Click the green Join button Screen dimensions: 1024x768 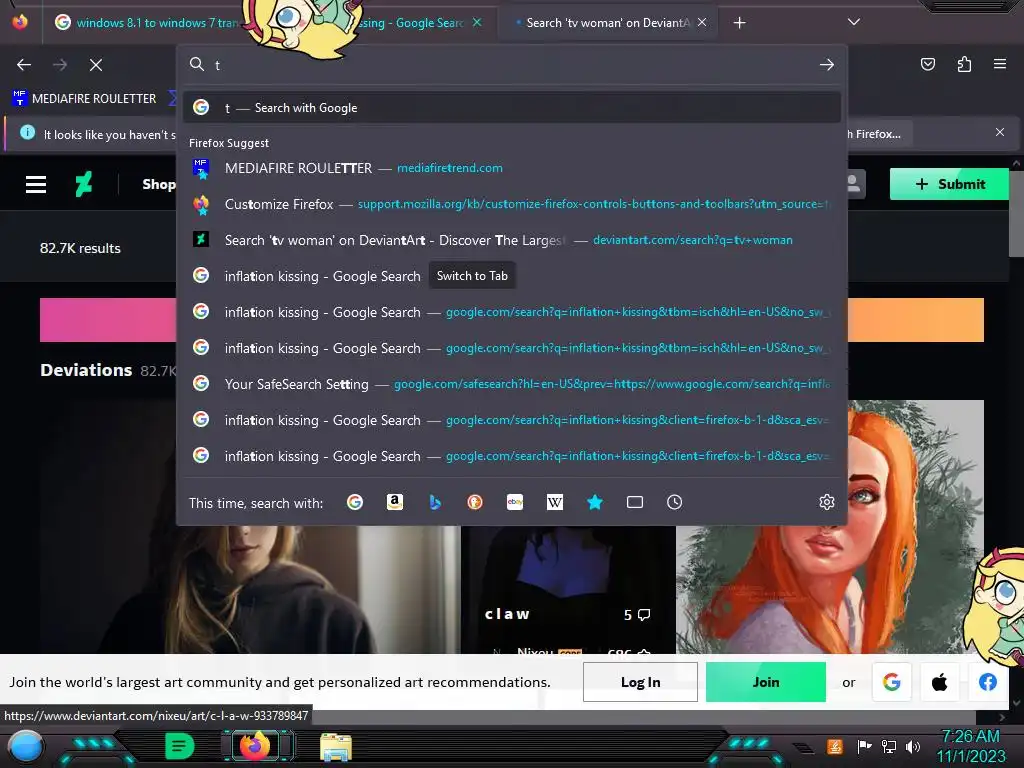point(765,682)
